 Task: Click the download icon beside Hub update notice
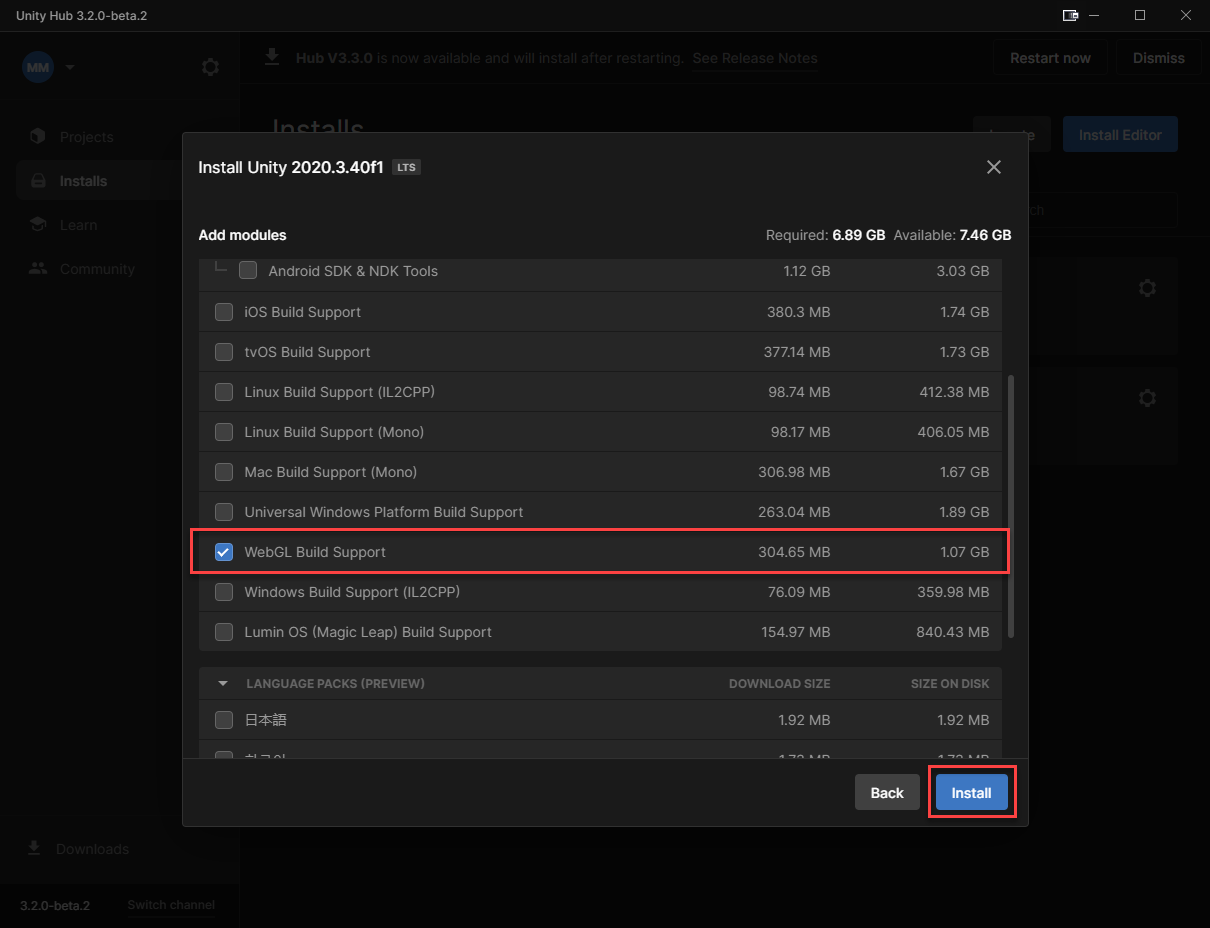pyautogui.click(x=272, y=58)
